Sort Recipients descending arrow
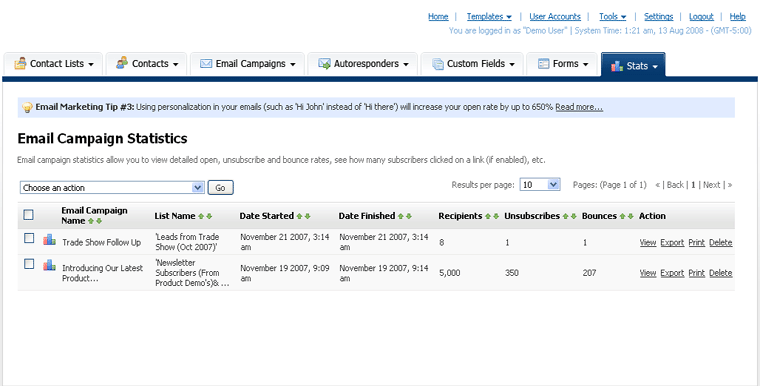 [x=496, y=216]
